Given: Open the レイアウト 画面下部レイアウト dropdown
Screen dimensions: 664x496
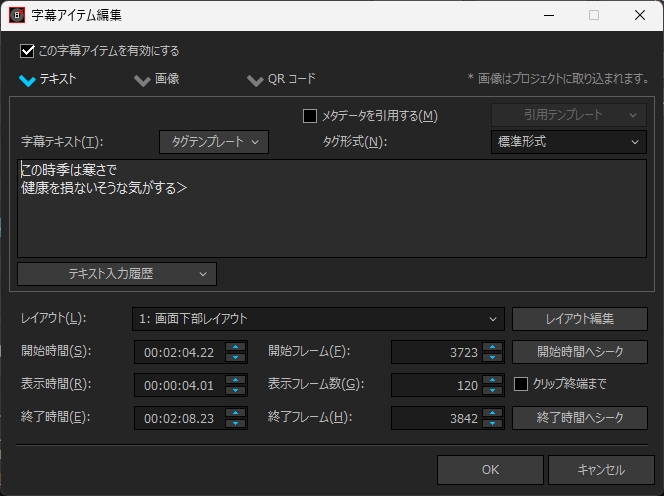Looking at the screenshot, I should point(318,319).
